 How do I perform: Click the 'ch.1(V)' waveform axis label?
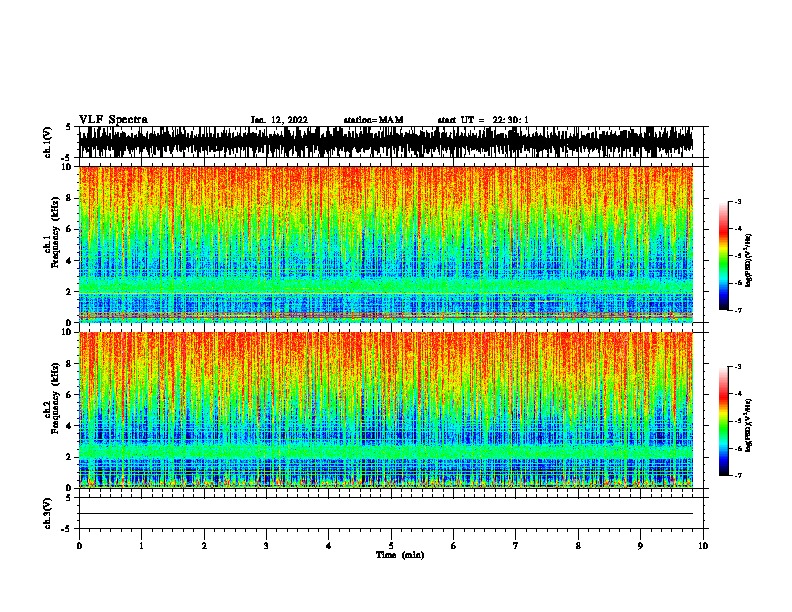pos(47,142)
